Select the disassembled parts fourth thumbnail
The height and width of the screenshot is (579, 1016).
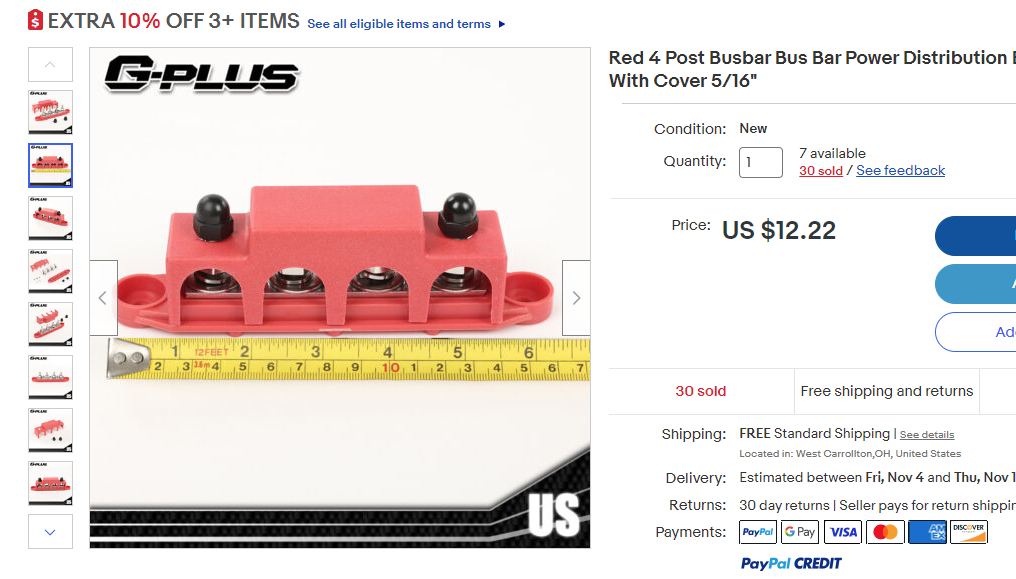tap(51, 271)
